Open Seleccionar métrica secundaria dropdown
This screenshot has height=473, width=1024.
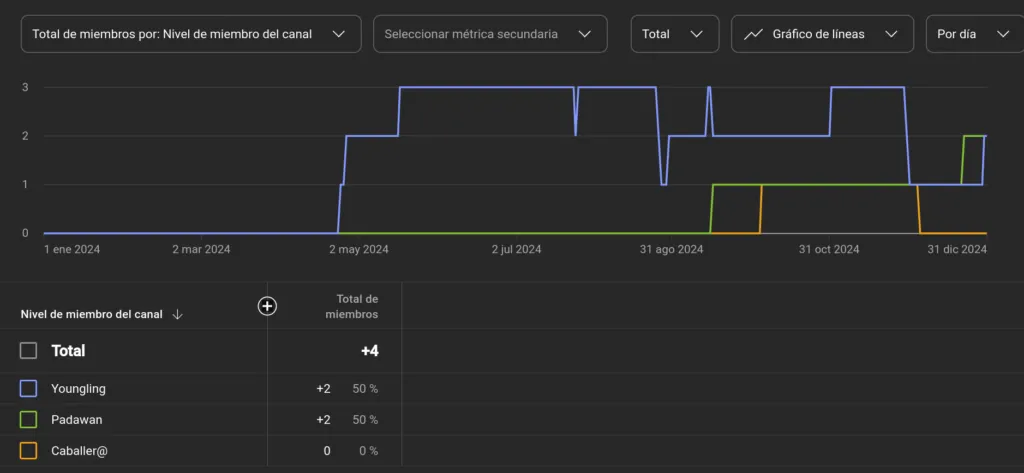point(489,34)
